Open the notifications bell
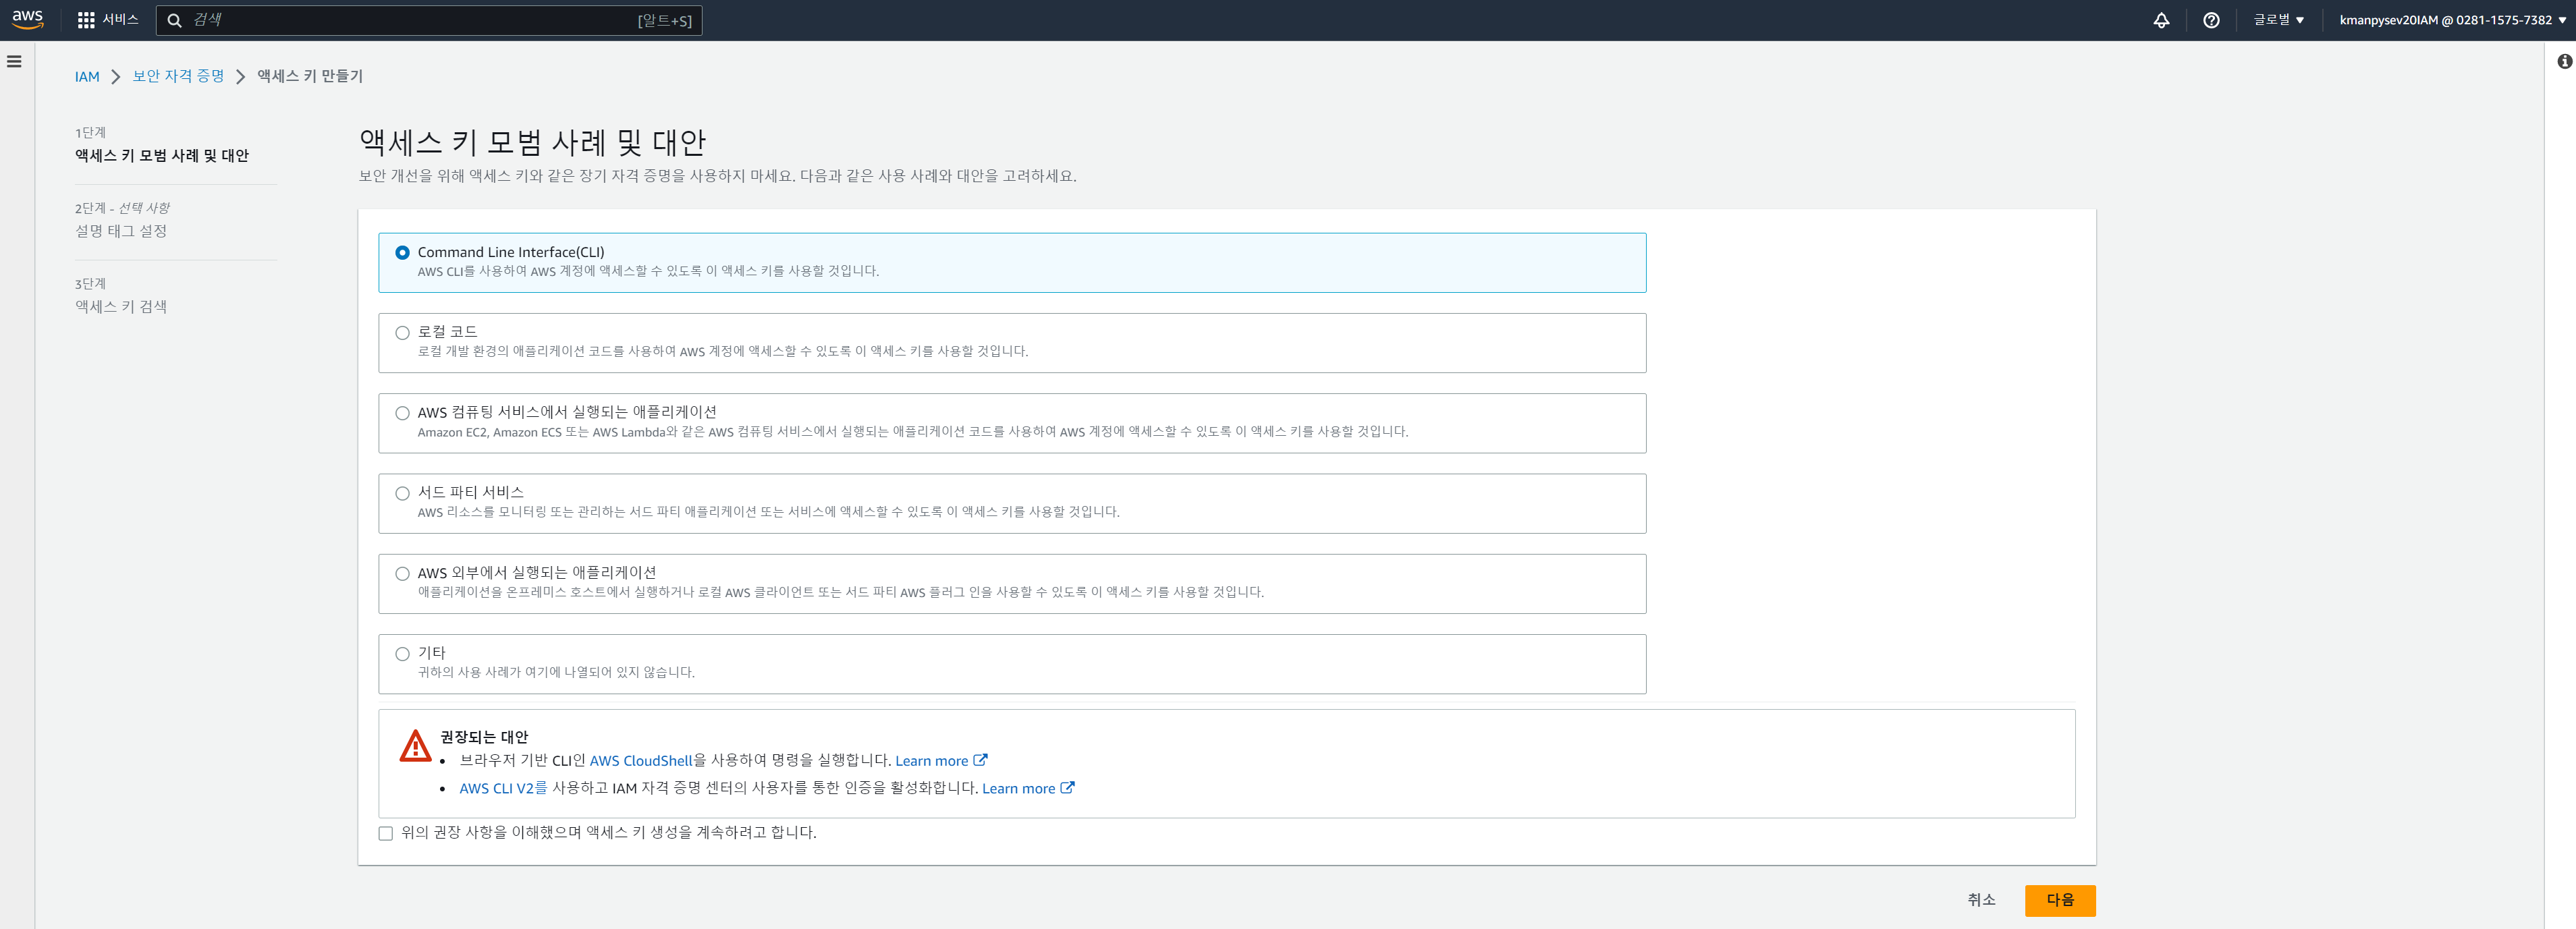Screen dimensions: 2576x929 coord(2161,20)
